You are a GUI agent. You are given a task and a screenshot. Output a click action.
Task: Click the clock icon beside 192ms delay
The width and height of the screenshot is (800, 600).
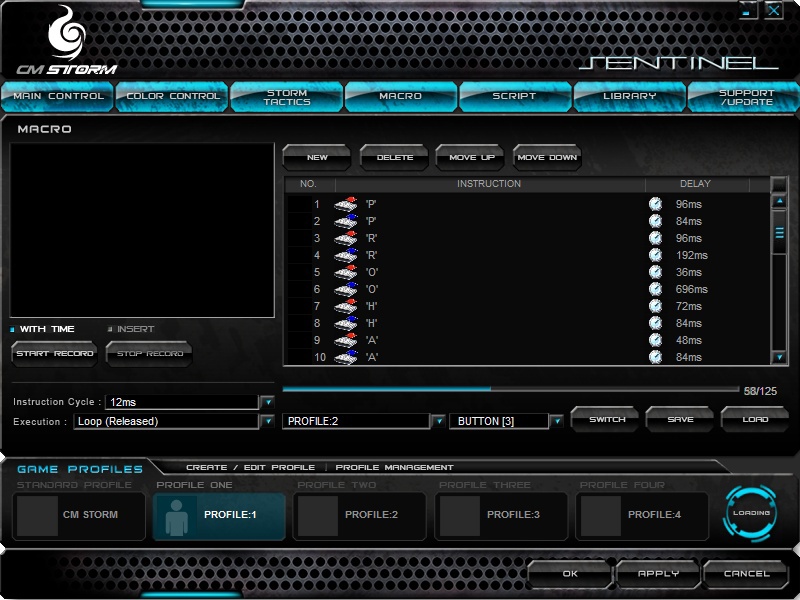click(656, 255)
